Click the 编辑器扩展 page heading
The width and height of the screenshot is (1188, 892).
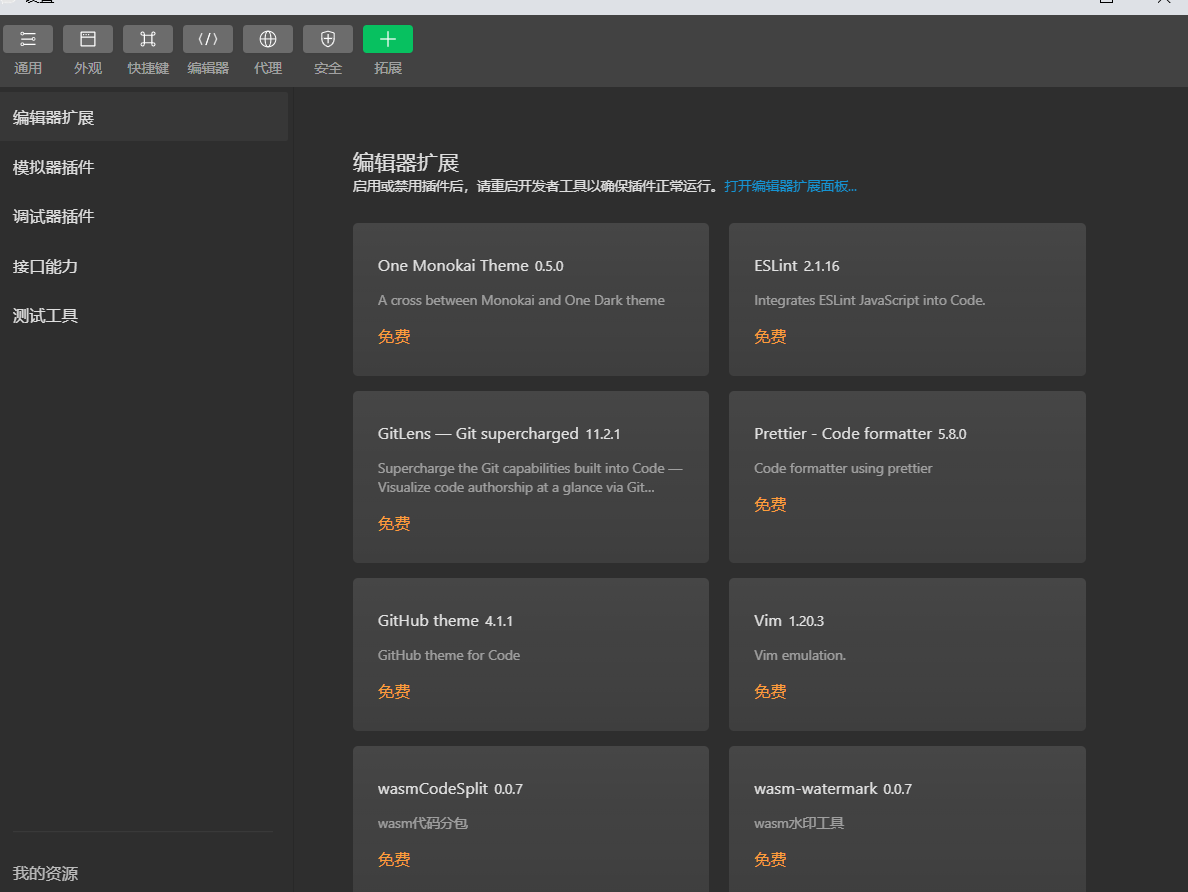(x=406, y=162)
